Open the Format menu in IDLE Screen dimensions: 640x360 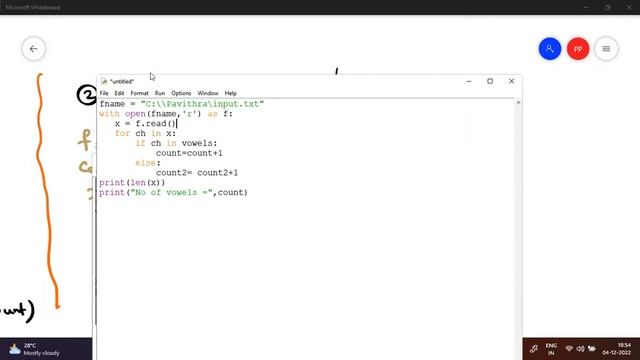[x=140, y=93]
